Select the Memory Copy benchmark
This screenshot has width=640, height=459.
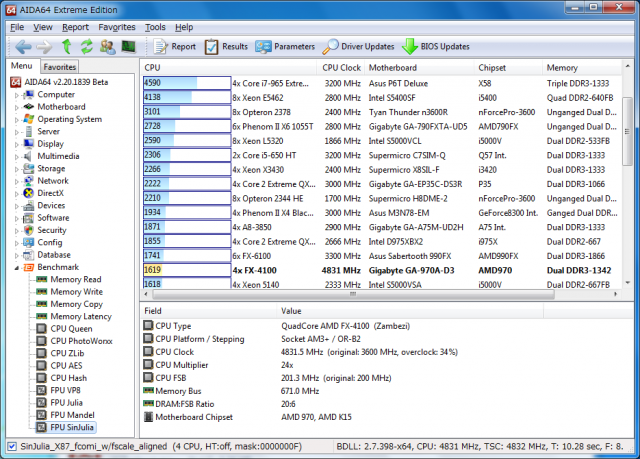[x=77, y=304]
